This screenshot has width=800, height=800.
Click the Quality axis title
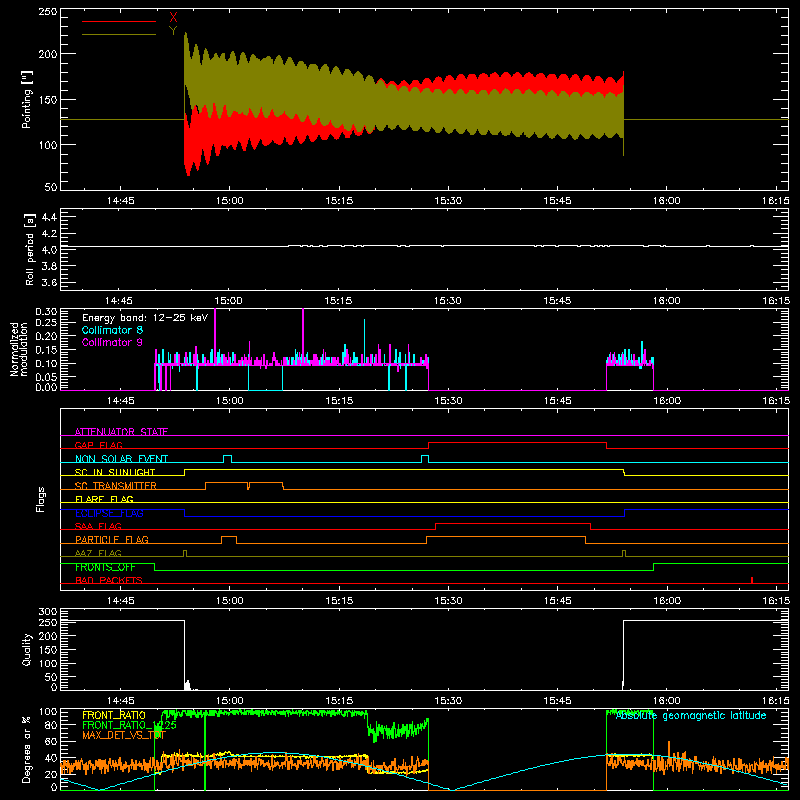[27, 649]
